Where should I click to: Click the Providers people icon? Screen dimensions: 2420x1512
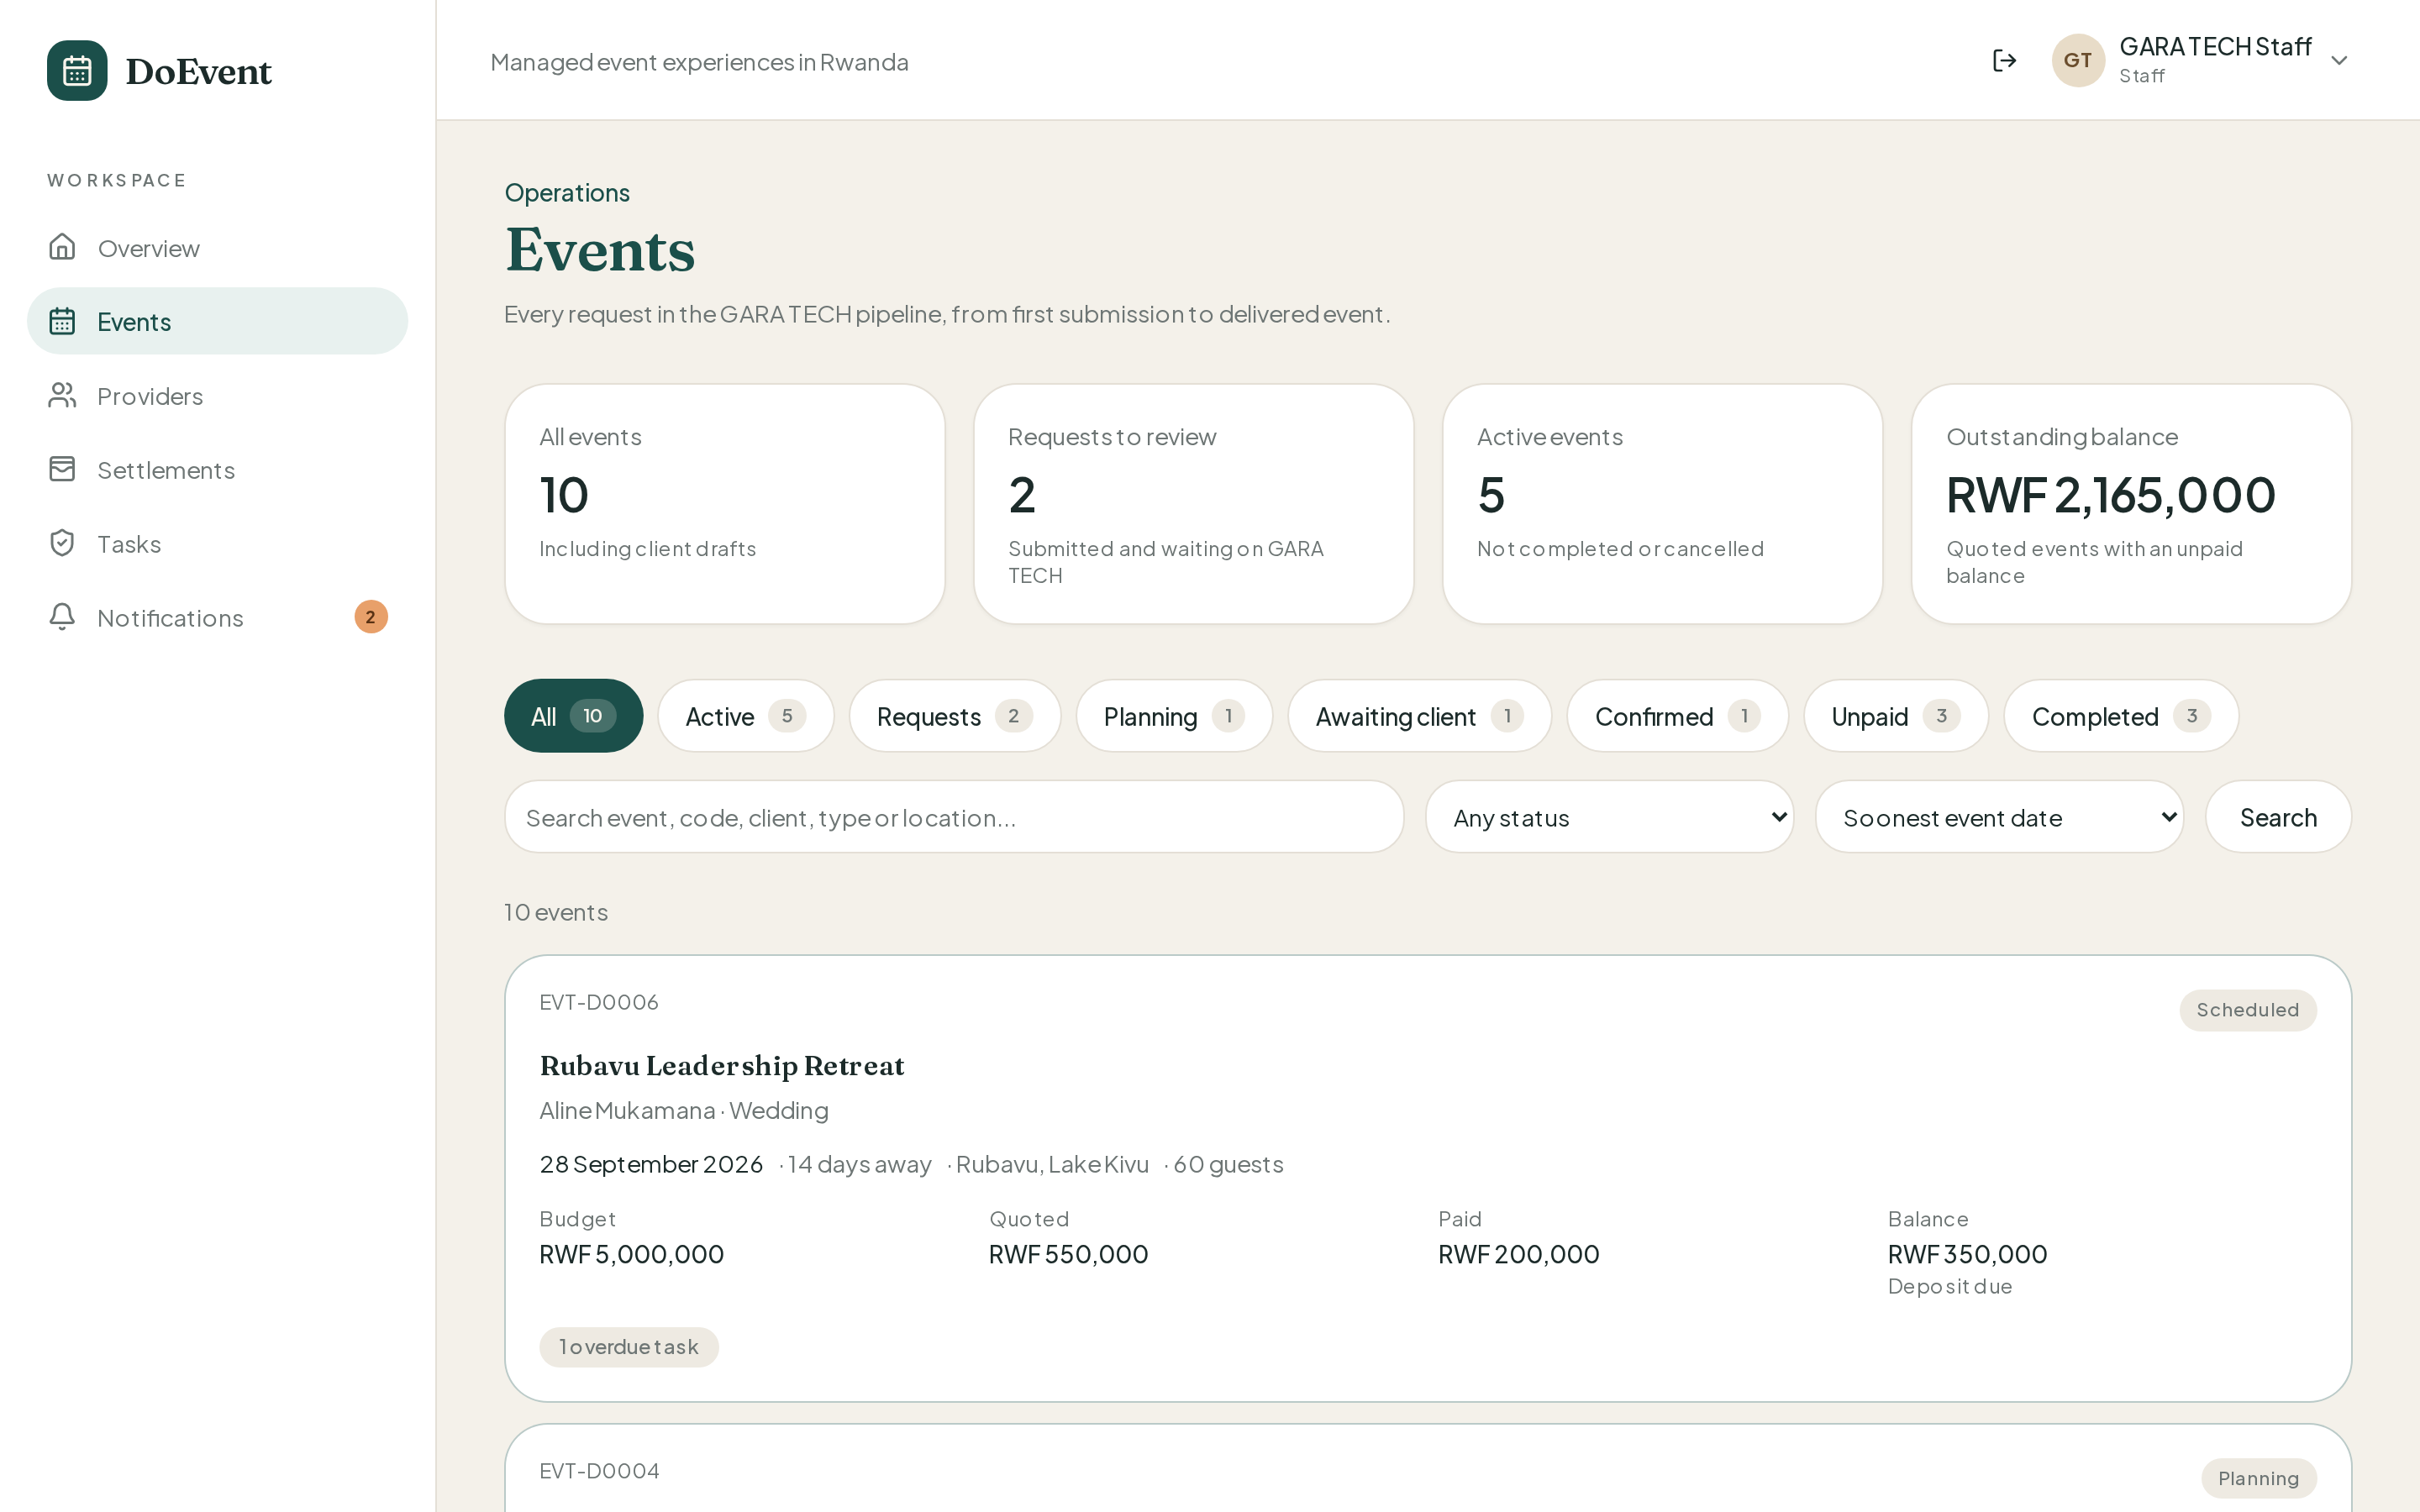pyautogui.click(x=62, y=395)
